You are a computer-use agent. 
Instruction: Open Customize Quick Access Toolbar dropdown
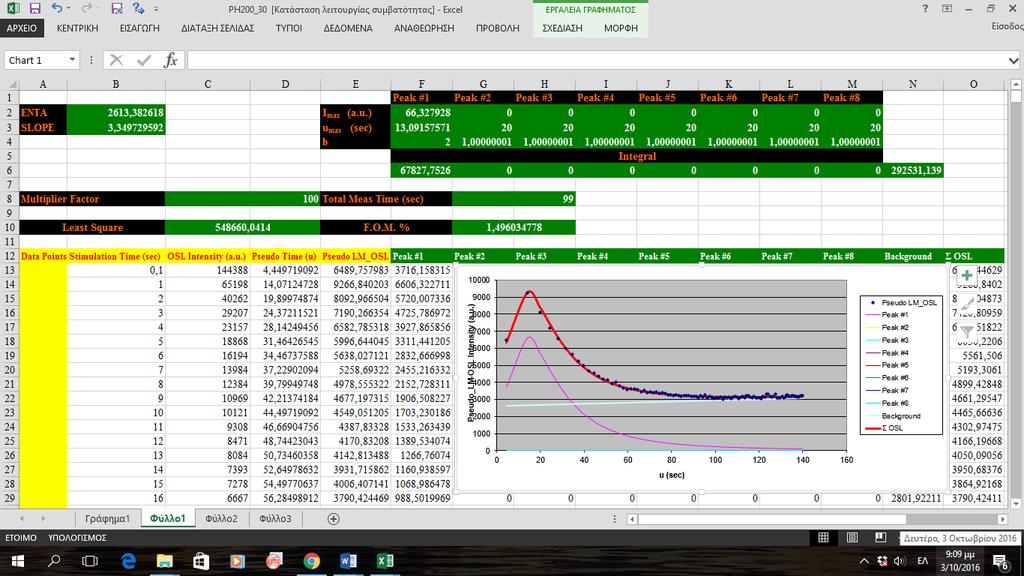click(x=156, y=9)
